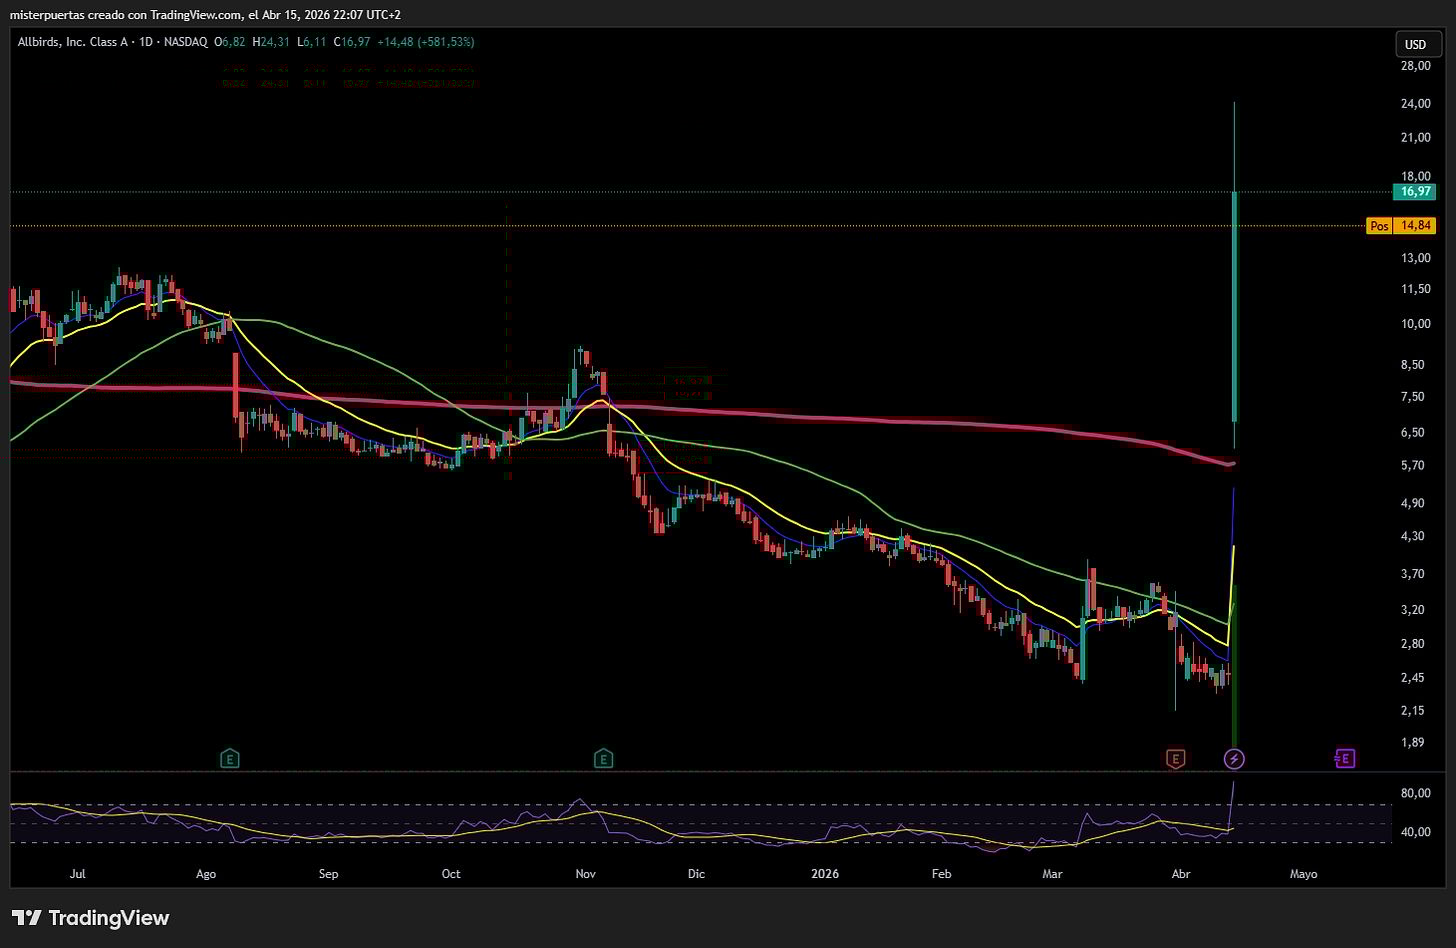
Task: Click the Oct label on the time axis
Action: pos(451,874)
